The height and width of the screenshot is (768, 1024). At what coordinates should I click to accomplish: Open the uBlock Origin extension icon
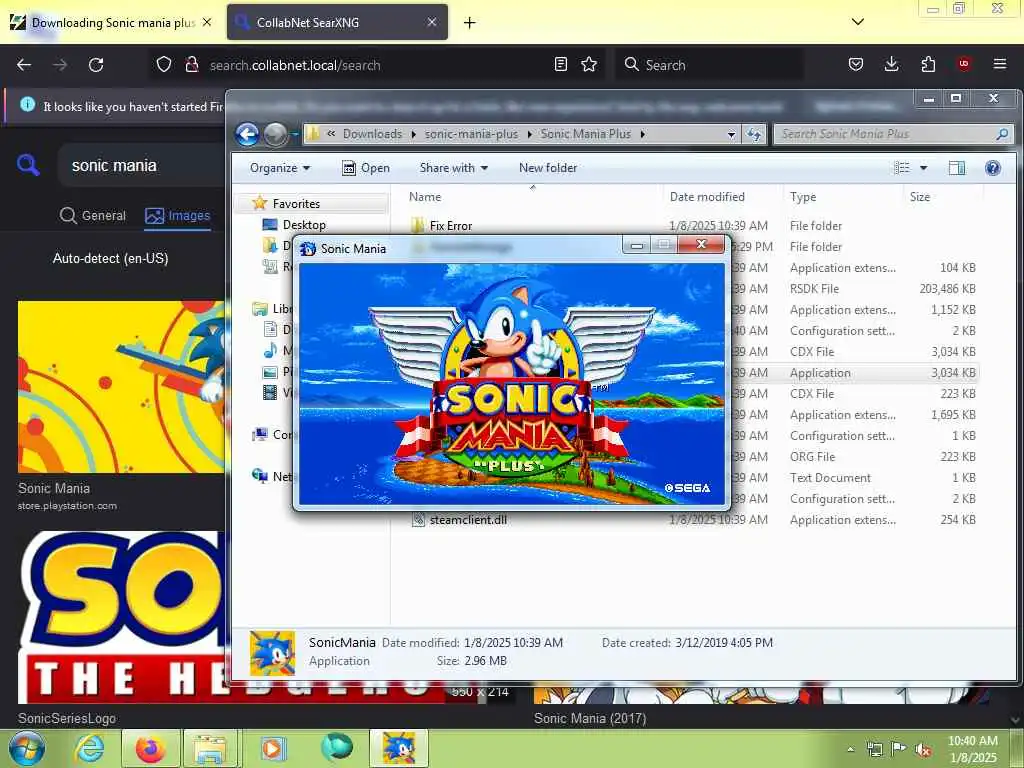964,64
